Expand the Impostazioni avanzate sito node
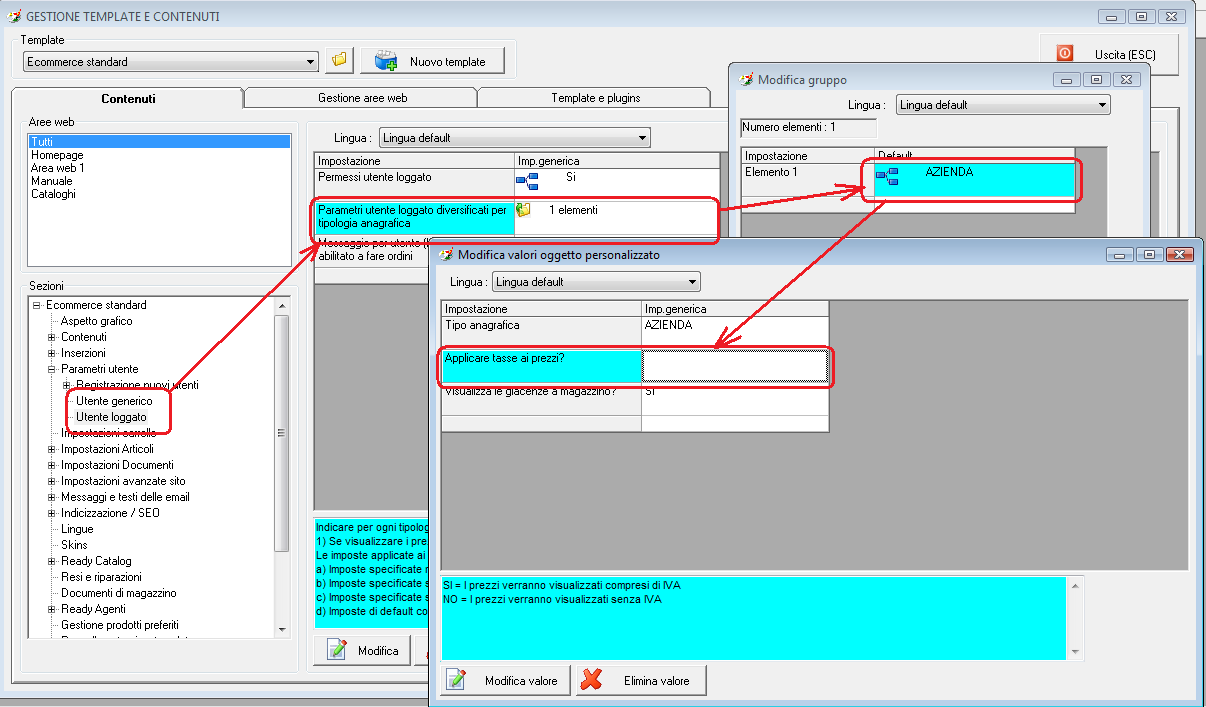The image size is (1206, 707). 52,481
